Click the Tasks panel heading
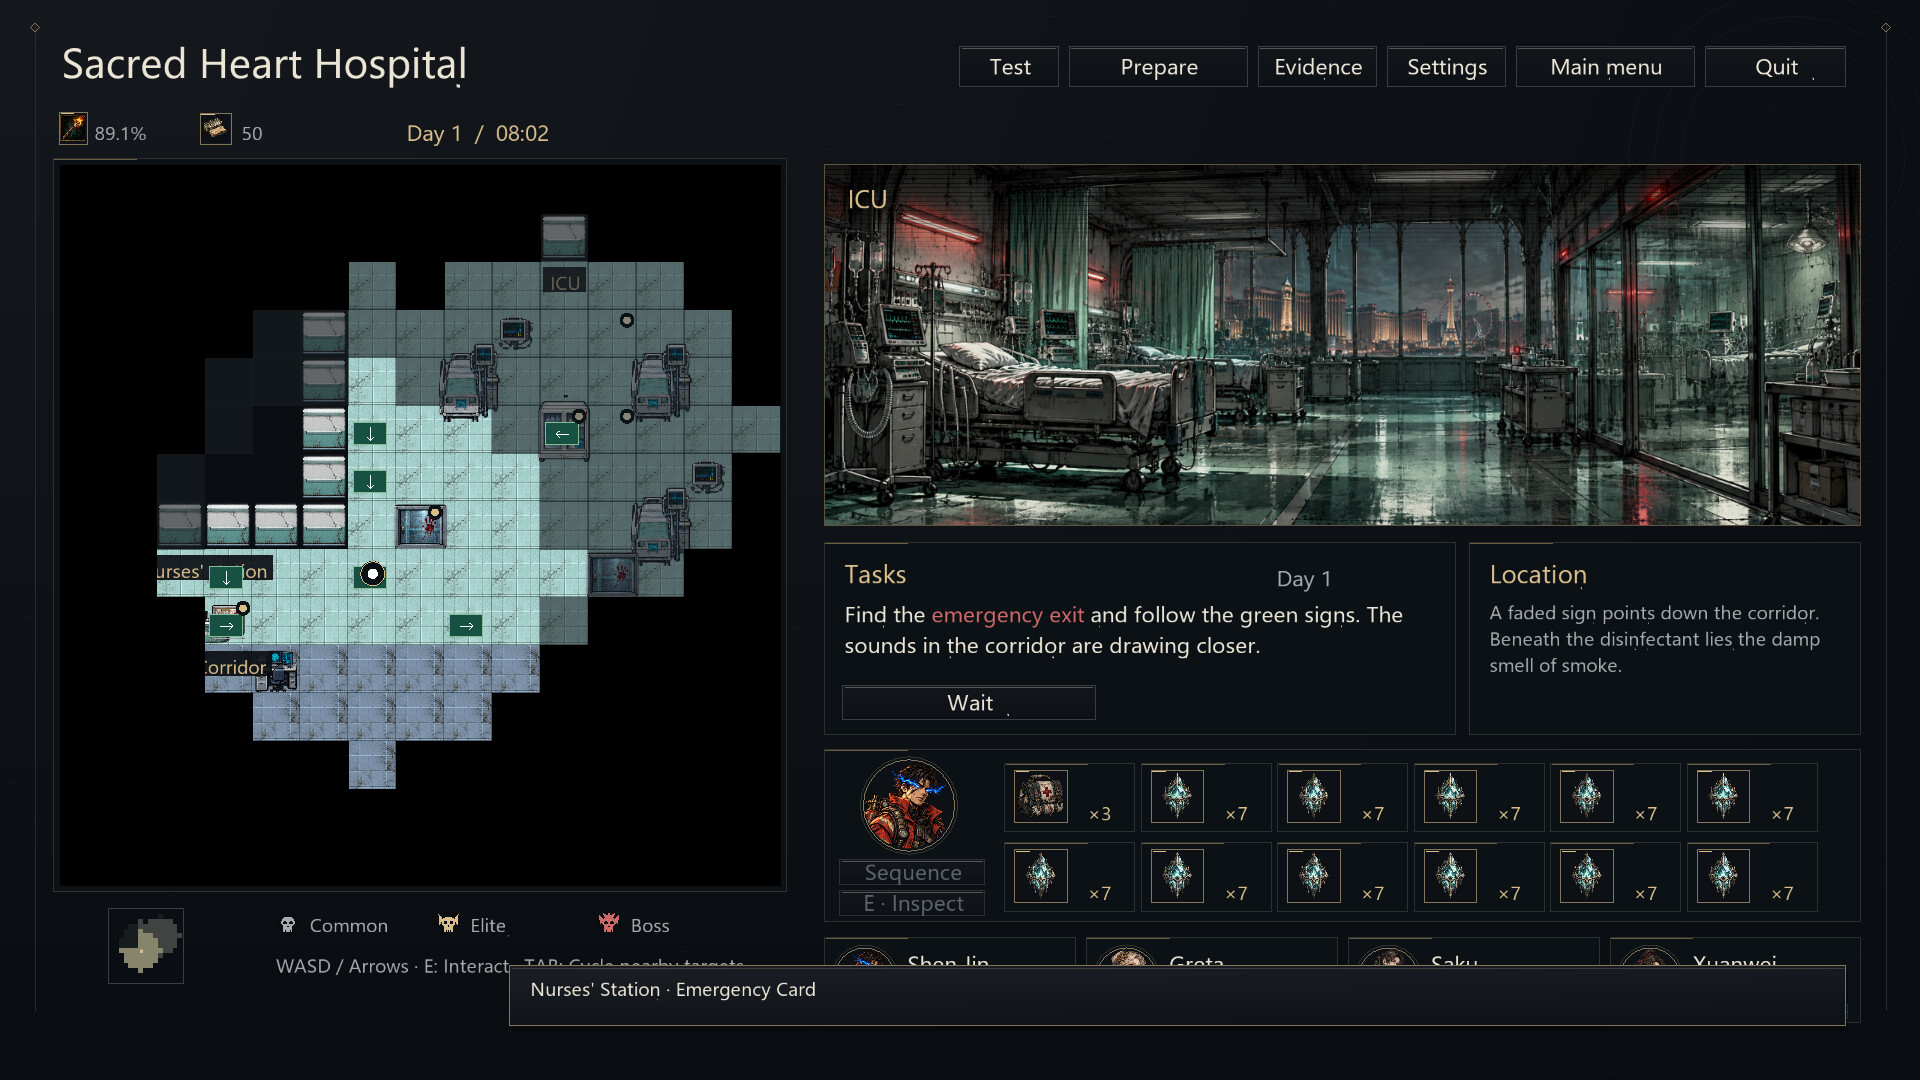 point(875,575)
